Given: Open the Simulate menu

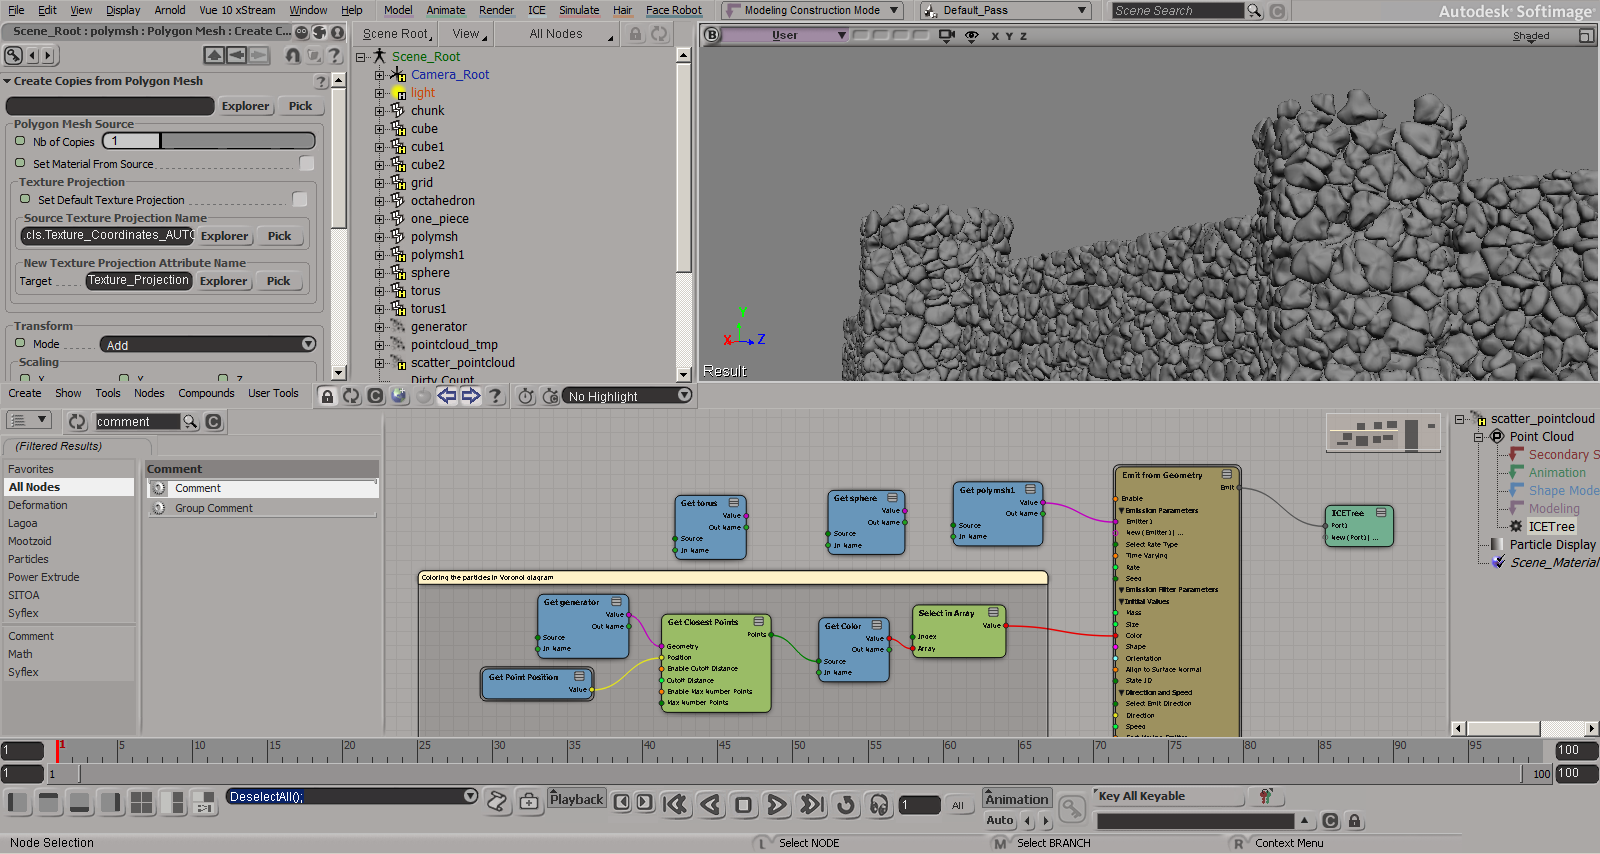Looking at the screenshot, I should click(x=578, y=10).
